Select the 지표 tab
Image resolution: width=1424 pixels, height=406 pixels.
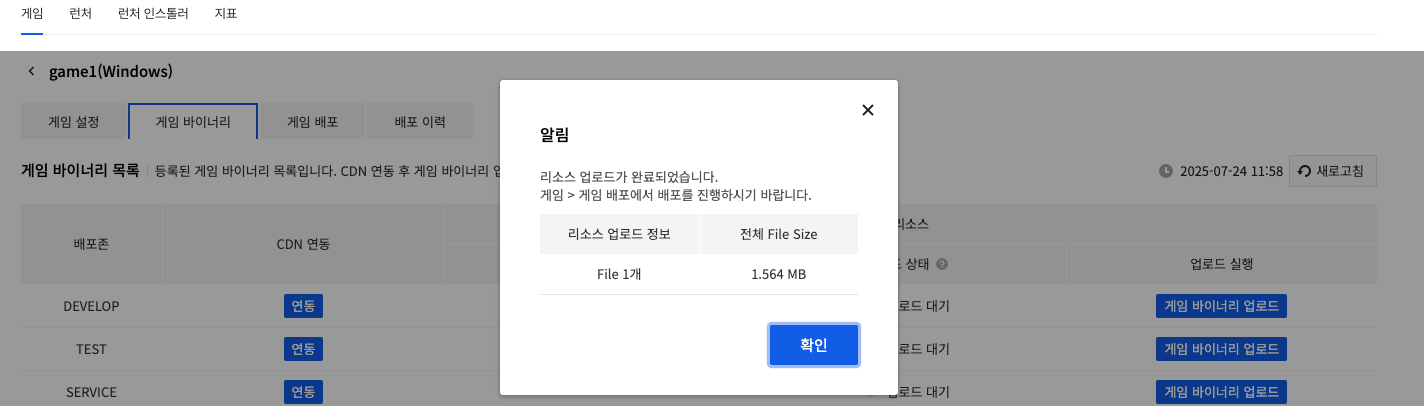click(226, 15)
